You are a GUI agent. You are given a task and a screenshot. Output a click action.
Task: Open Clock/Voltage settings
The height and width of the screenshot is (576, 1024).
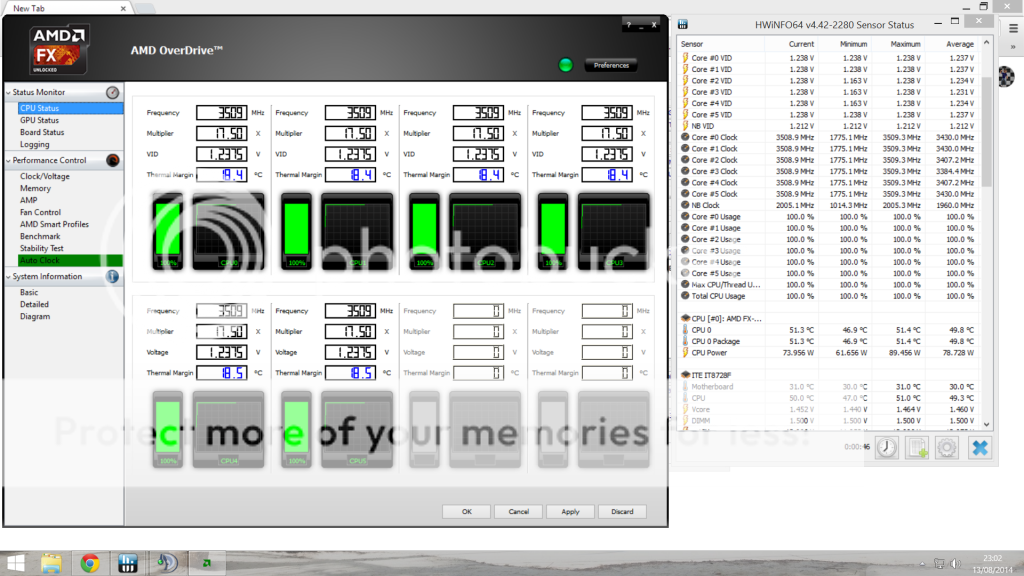coord(44,176)
